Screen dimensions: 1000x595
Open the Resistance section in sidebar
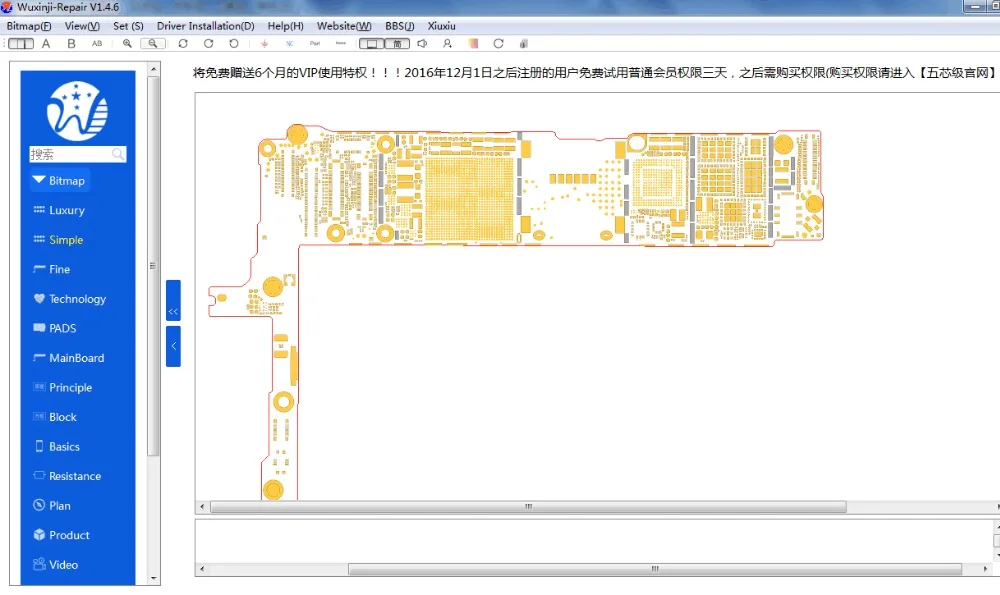coord(74,476)
